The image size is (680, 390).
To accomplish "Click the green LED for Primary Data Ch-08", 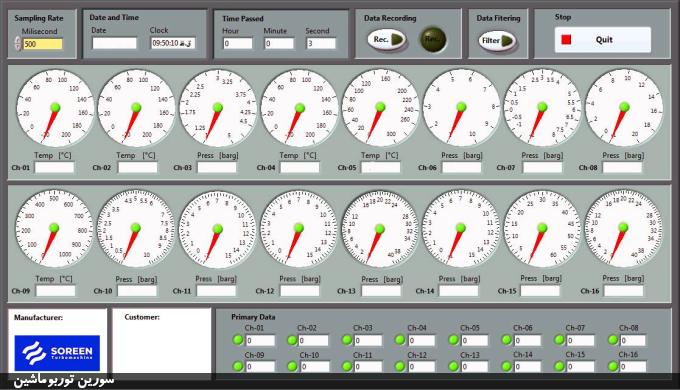I will point(613,340).
